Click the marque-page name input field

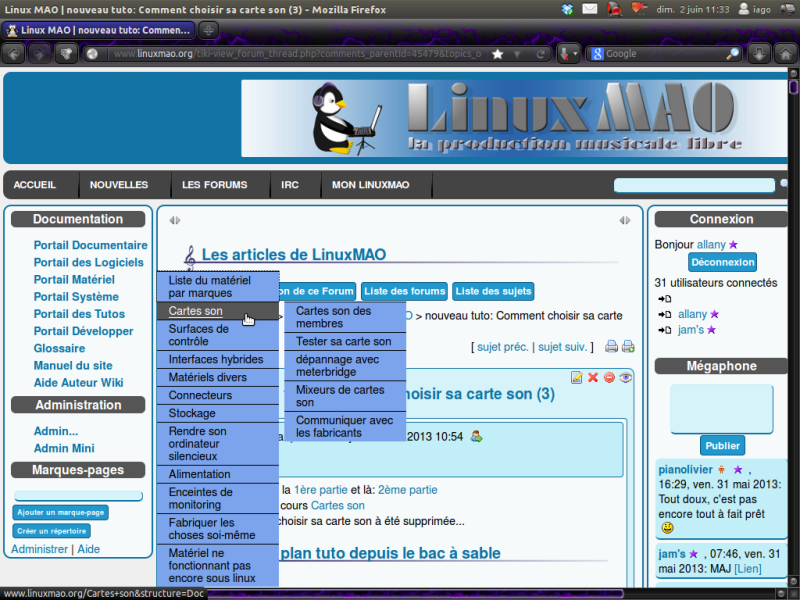point(78,495)
